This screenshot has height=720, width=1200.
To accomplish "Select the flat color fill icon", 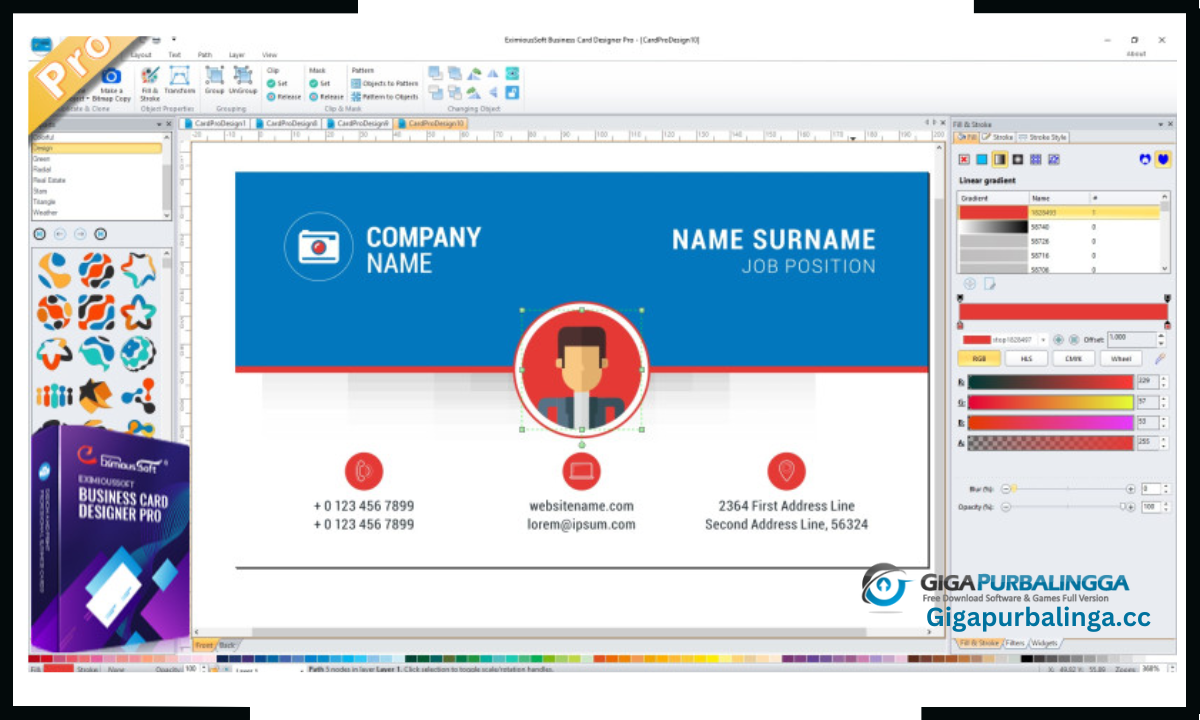I will tap(982, 159).
